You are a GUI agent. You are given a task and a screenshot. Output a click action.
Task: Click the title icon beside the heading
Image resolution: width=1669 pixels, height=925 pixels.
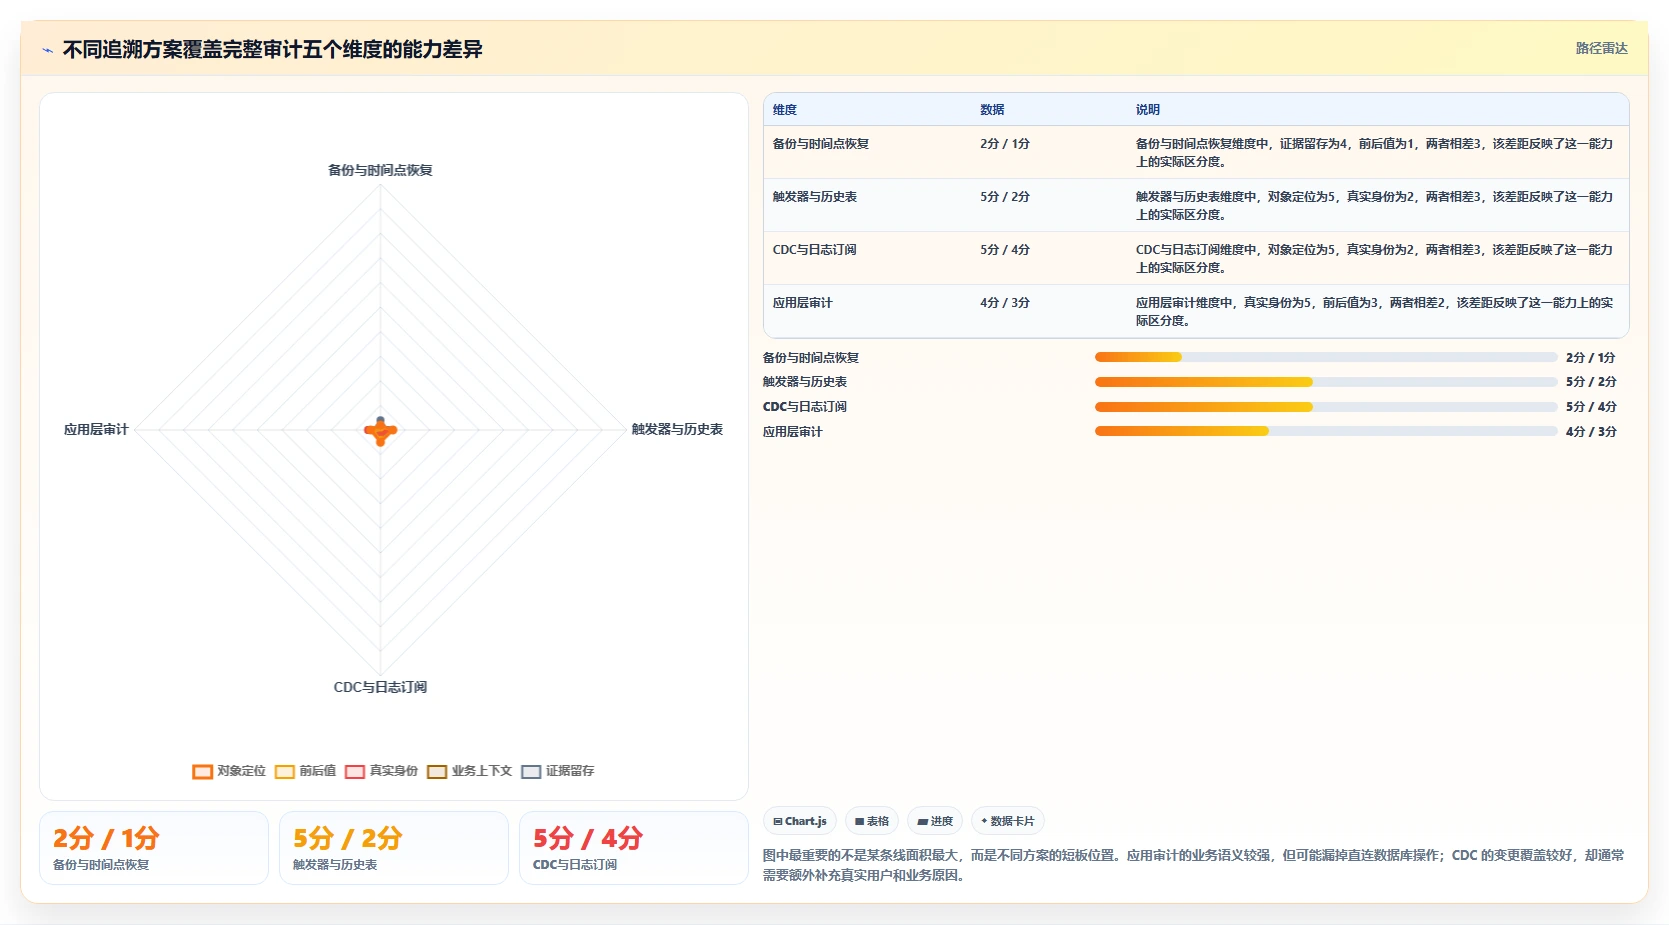pyautogui.click(x=47, y=50)
